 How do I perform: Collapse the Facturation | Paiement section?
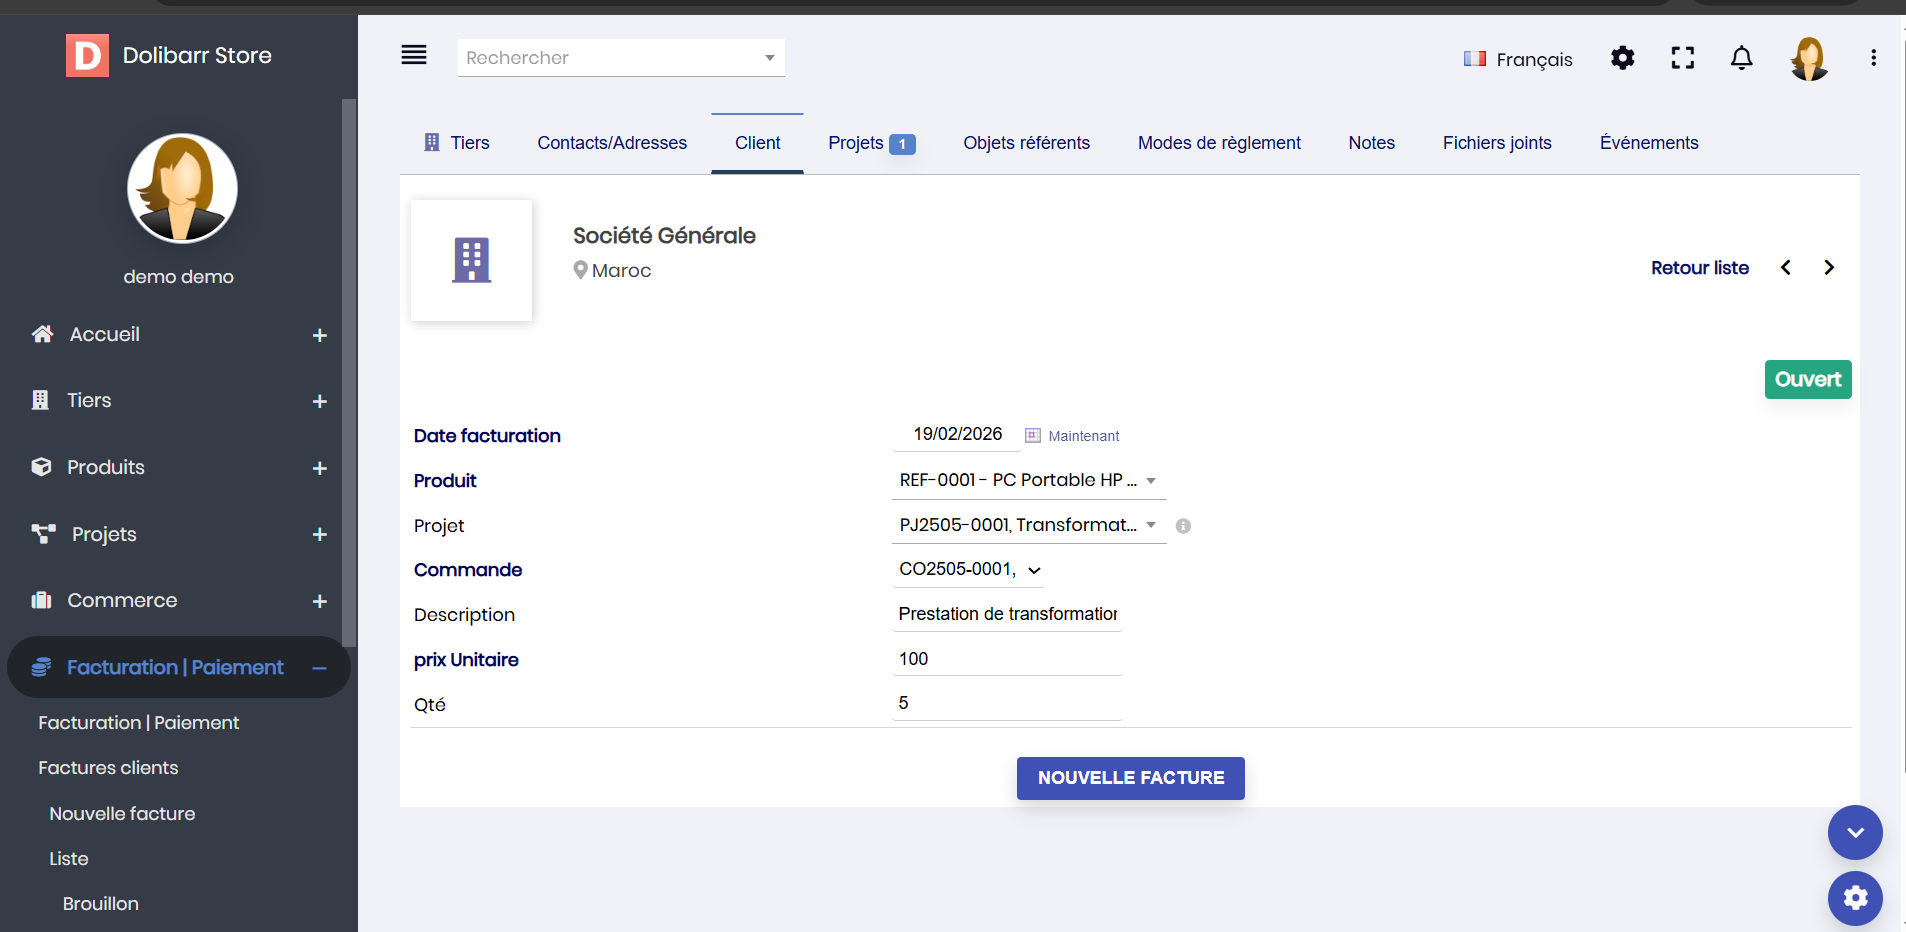(319, 668)
